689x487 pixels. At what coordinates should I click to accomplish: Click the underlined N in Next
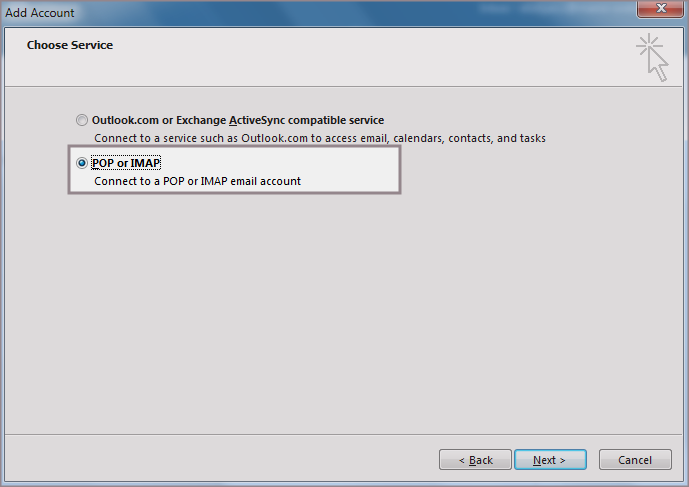click(537, 461)
